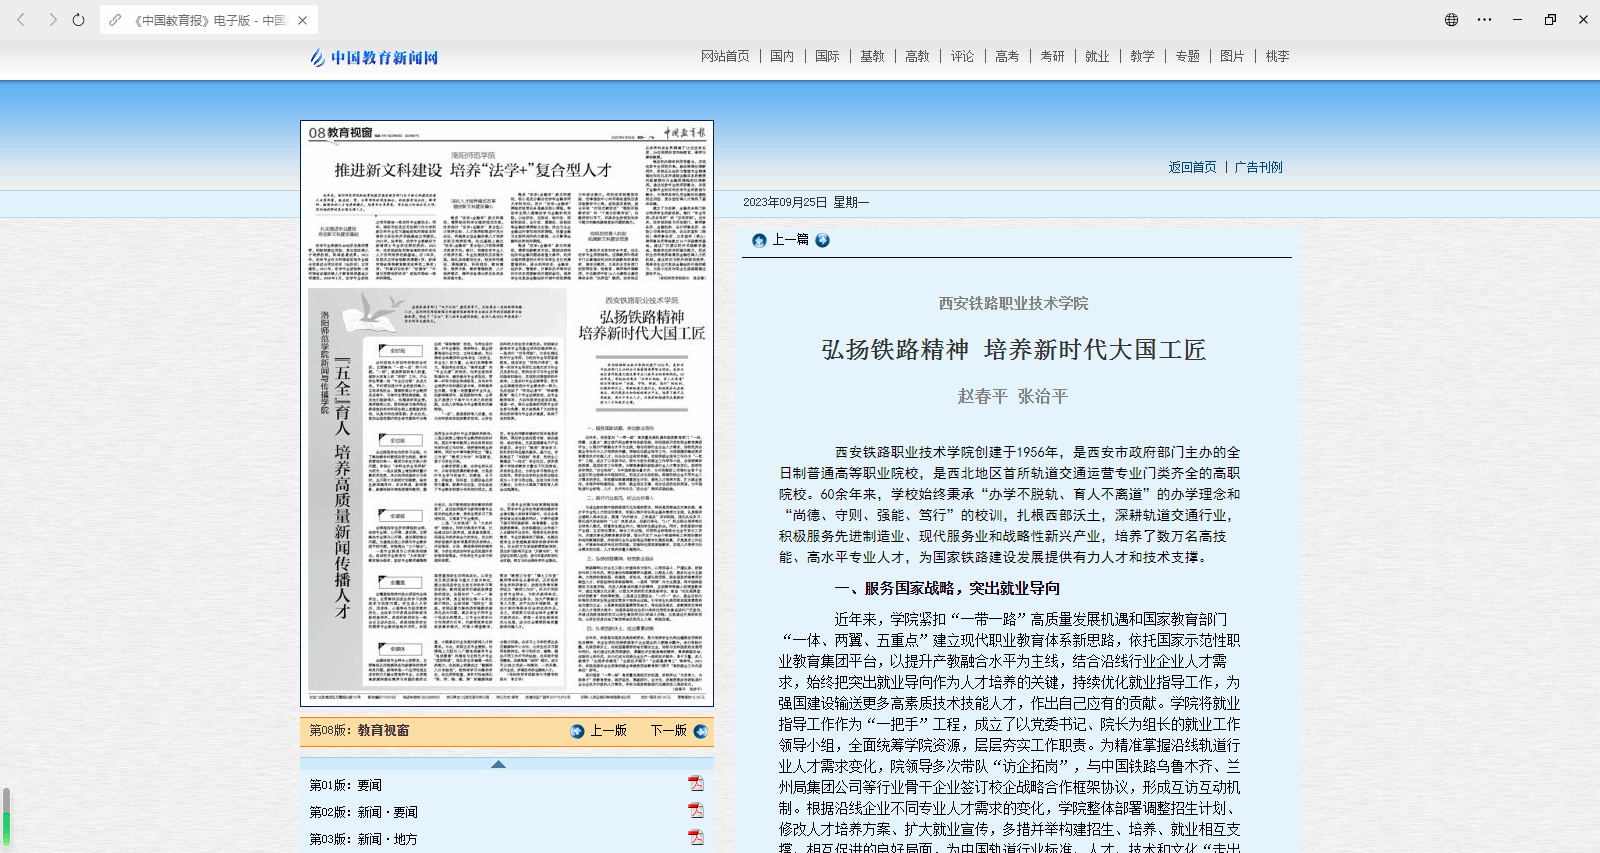This screenshot has width=1600, height=853.
Task: Click the browser refresh icon
Action: pyautogui.click(x=78, y=20)
